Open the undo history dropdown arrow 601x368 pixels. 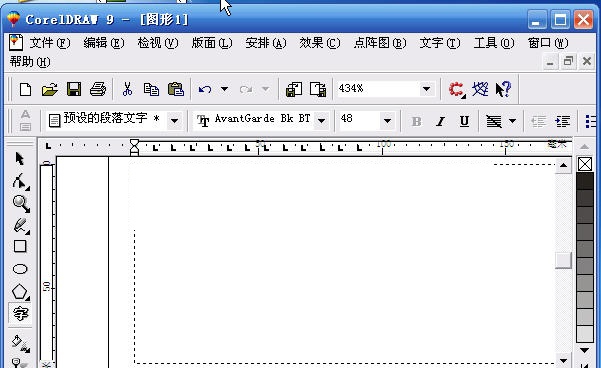[x=224, y=90]
